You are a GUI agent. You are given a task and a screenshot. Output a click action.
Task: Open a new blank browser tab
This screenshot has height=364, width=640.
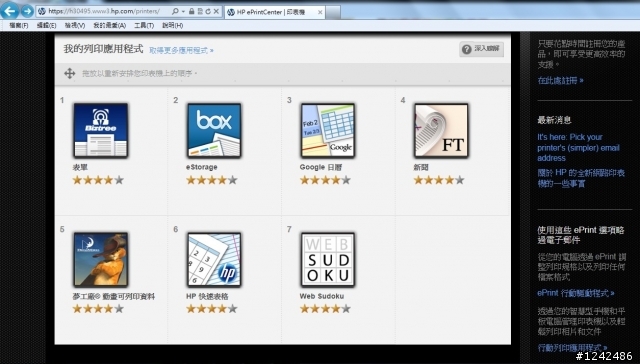[333, 13]
